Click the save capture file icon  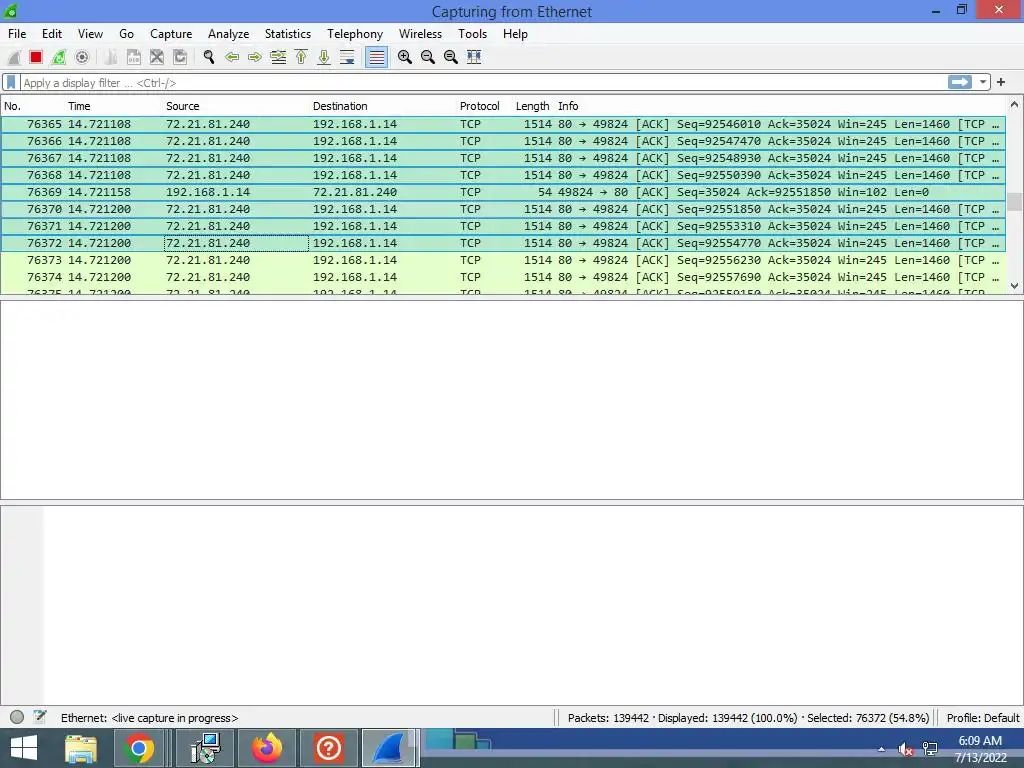pyautogui.click(x=134, y=57)
